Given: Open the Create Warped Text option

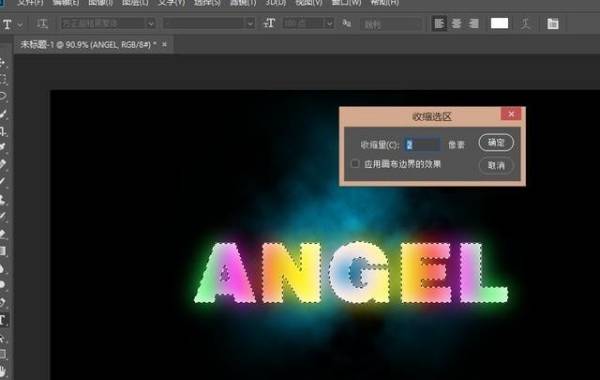Looking at the screenshot, I should (526, 24).
